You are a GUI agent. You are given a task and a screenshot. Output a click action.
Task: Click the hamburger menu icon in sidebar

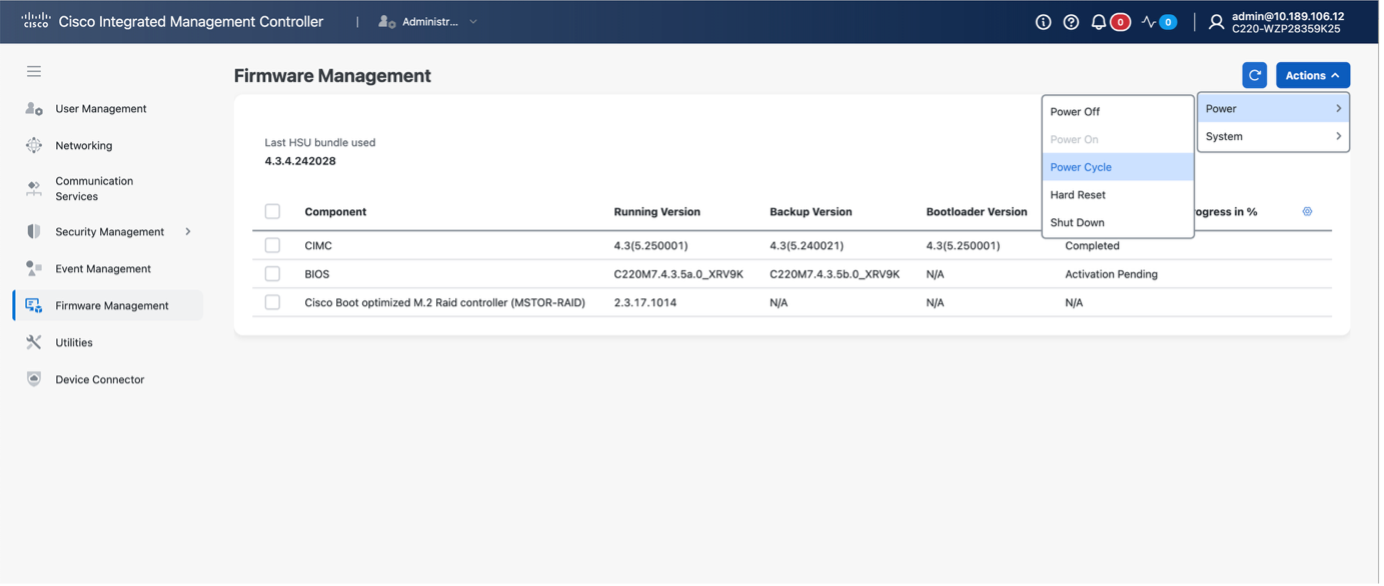coord(34,71)
